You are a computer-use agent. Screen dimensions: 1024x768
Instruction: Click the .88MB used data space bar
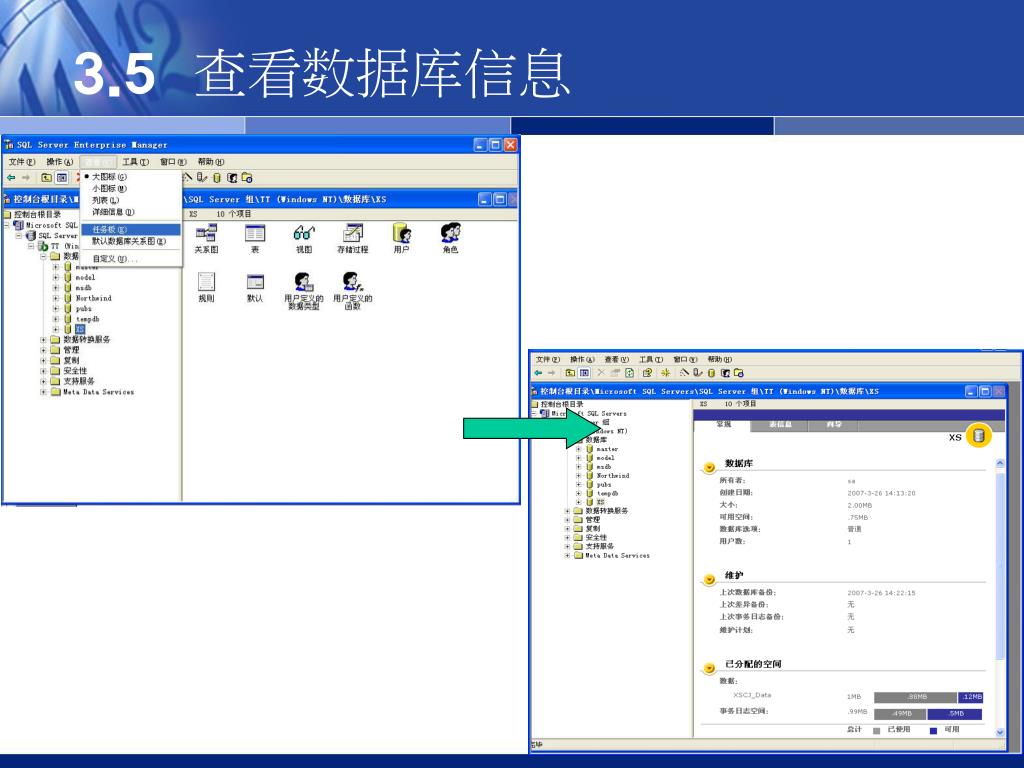coord(916,697)
